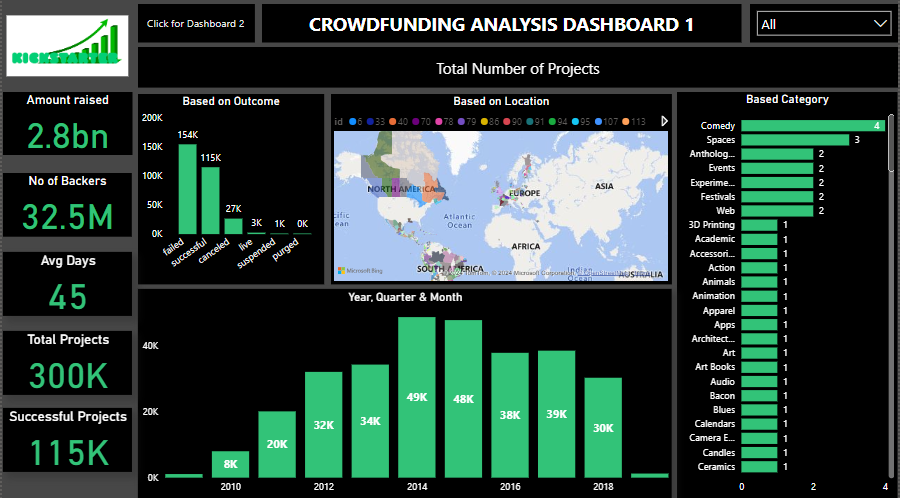Click the dropdown chevron in slicer
900x498 pixels.
click(x=880, y=24)
